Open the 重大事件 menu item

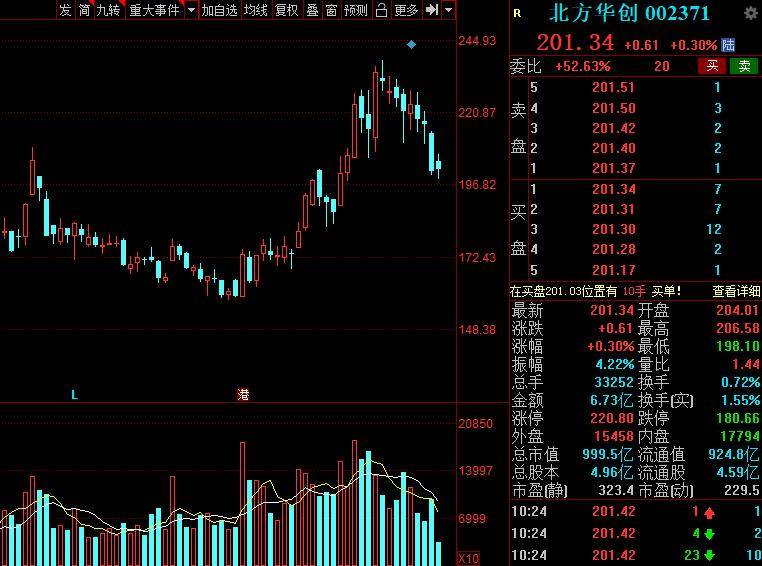155,10
